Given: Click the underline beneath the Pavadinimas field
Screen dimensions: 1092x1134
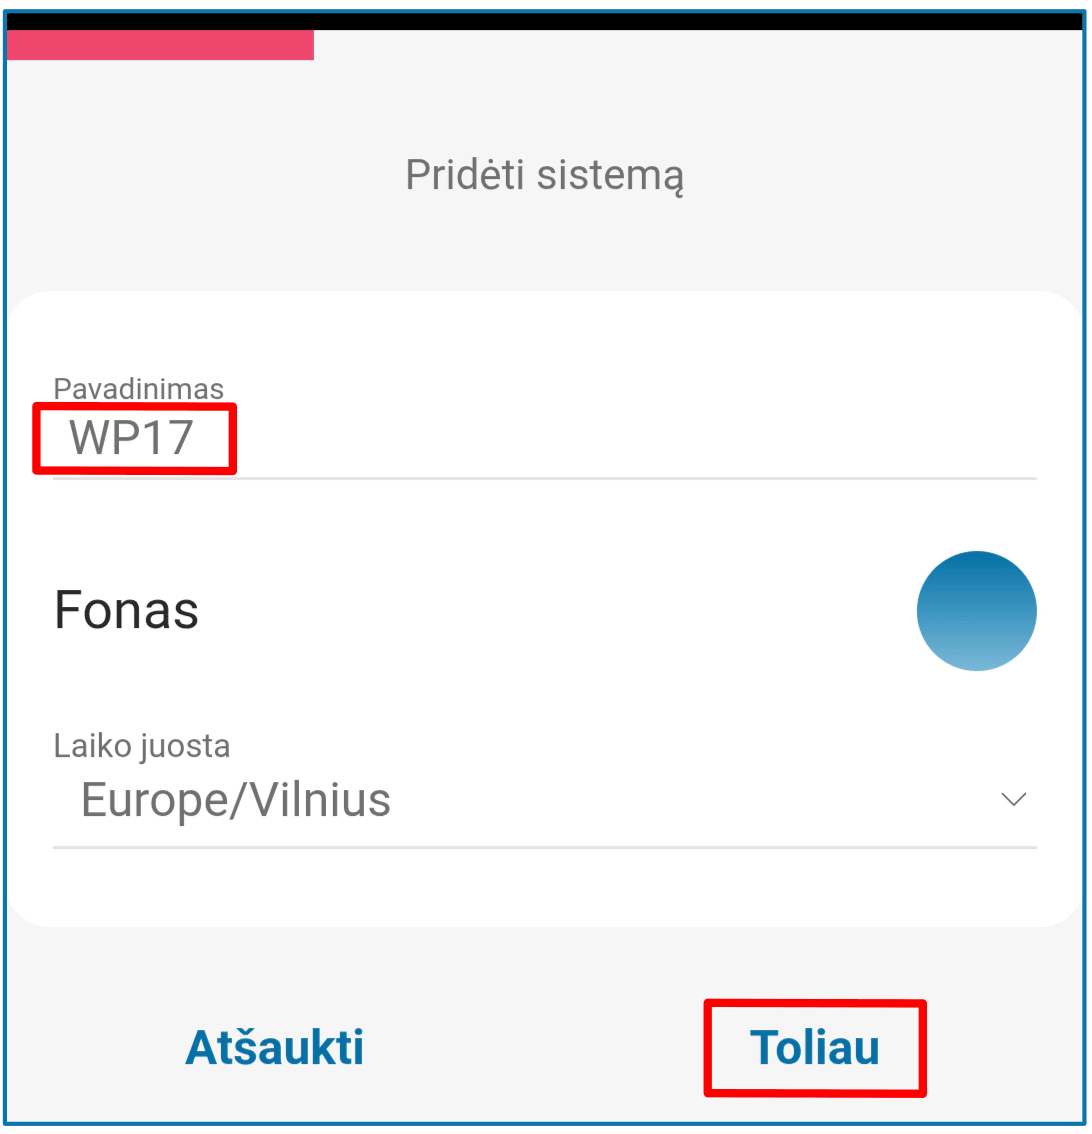Looking at the screenshot, I should click(545, 478).
